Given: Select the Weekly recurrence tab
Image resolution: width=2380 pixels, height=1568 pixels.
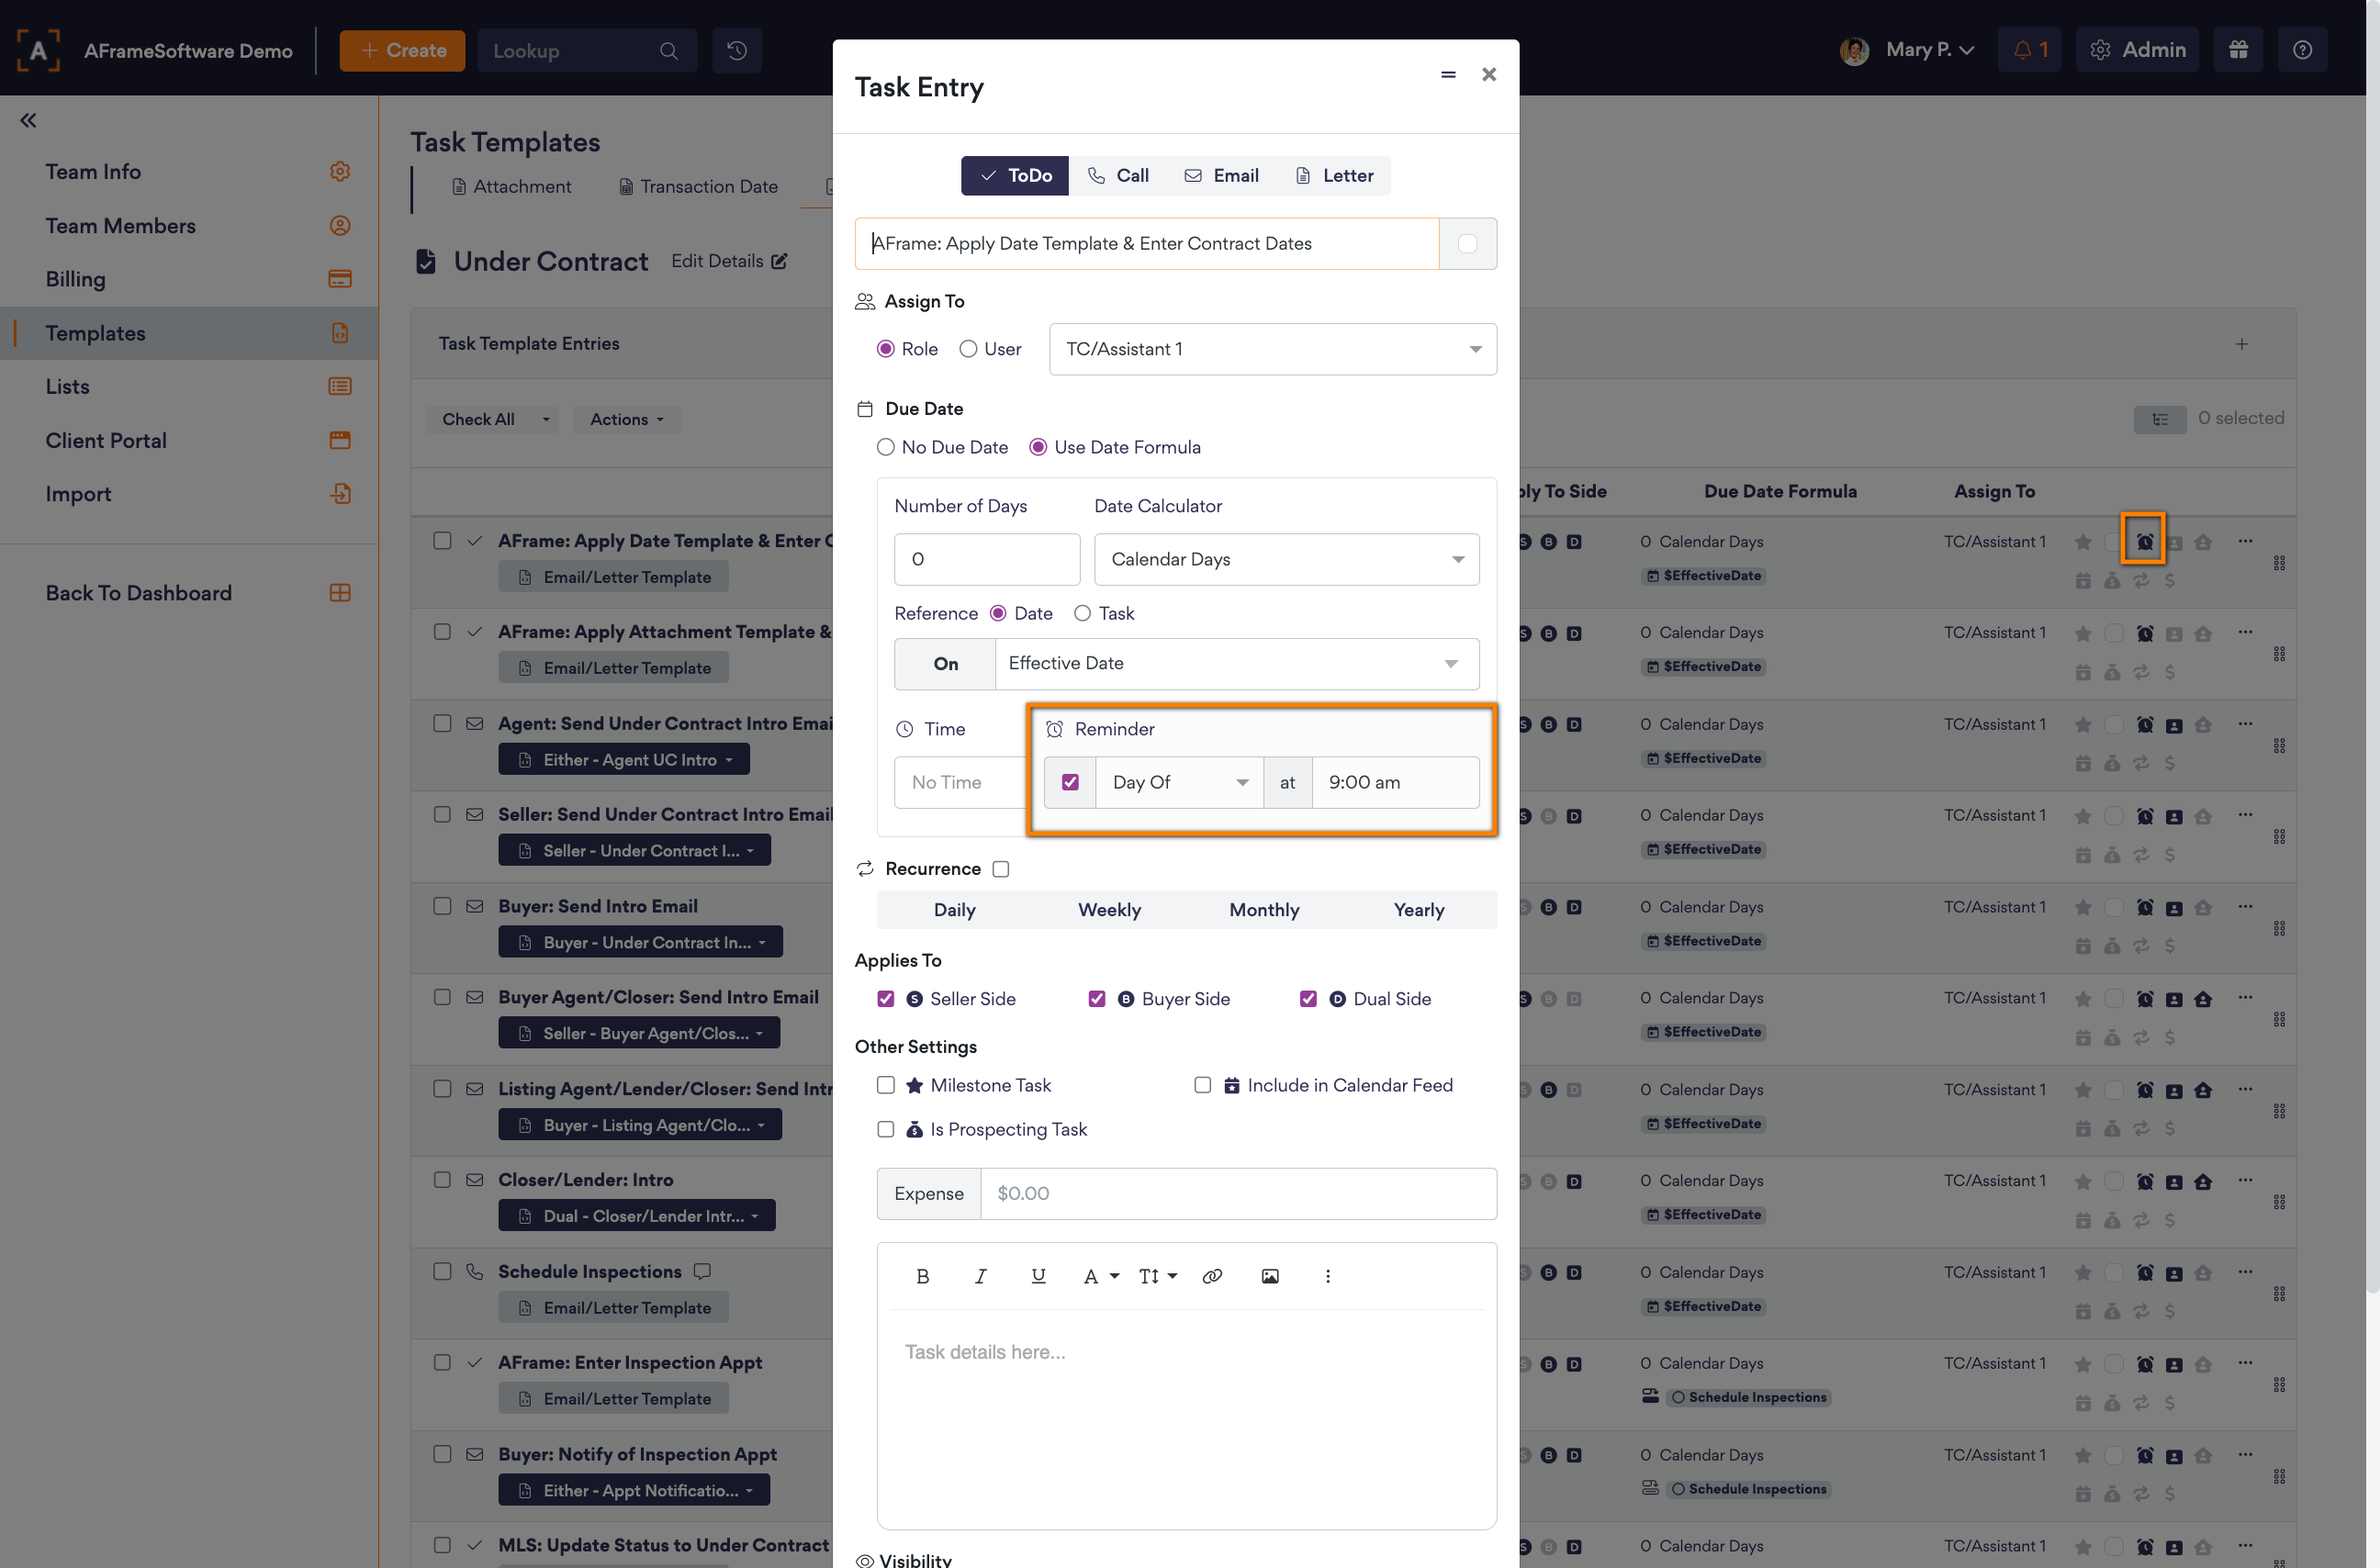Looking at the screenshot, I should [1109, 910].
